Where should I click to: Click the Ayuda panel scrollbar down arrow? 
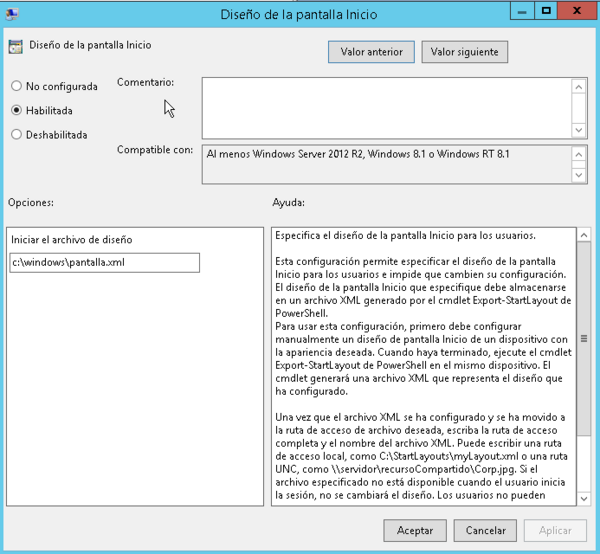[x=584, y=500]
